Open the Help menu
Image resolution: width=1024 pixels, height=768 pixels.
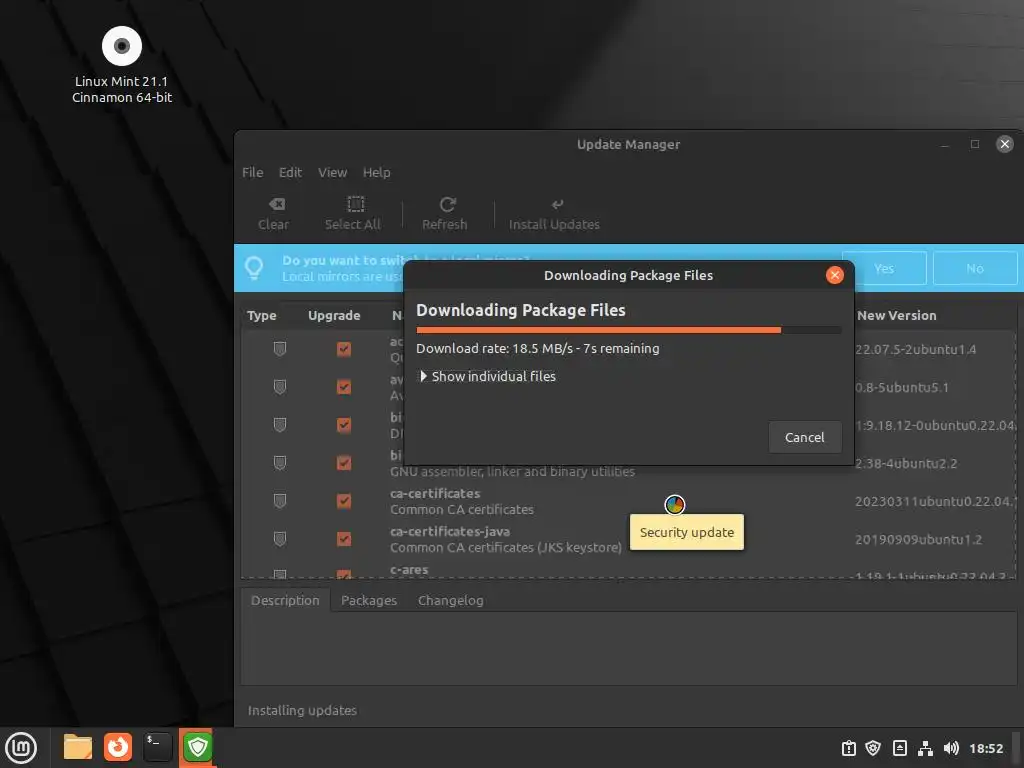[x=376, y=172]
